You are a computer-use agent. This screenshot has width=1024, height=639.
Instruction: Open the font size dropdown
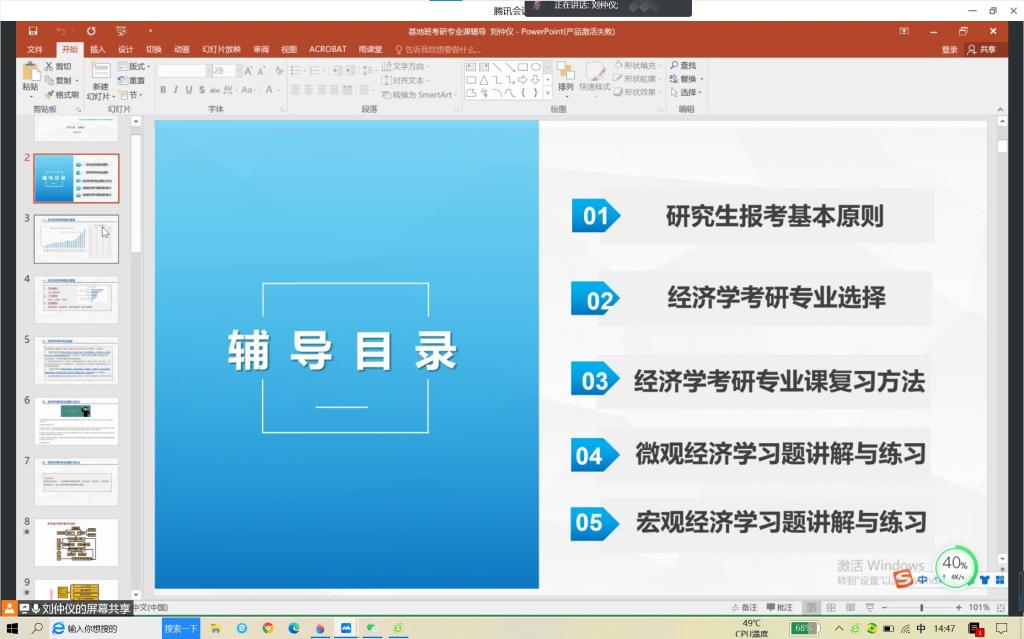click(x=236, y=71)
